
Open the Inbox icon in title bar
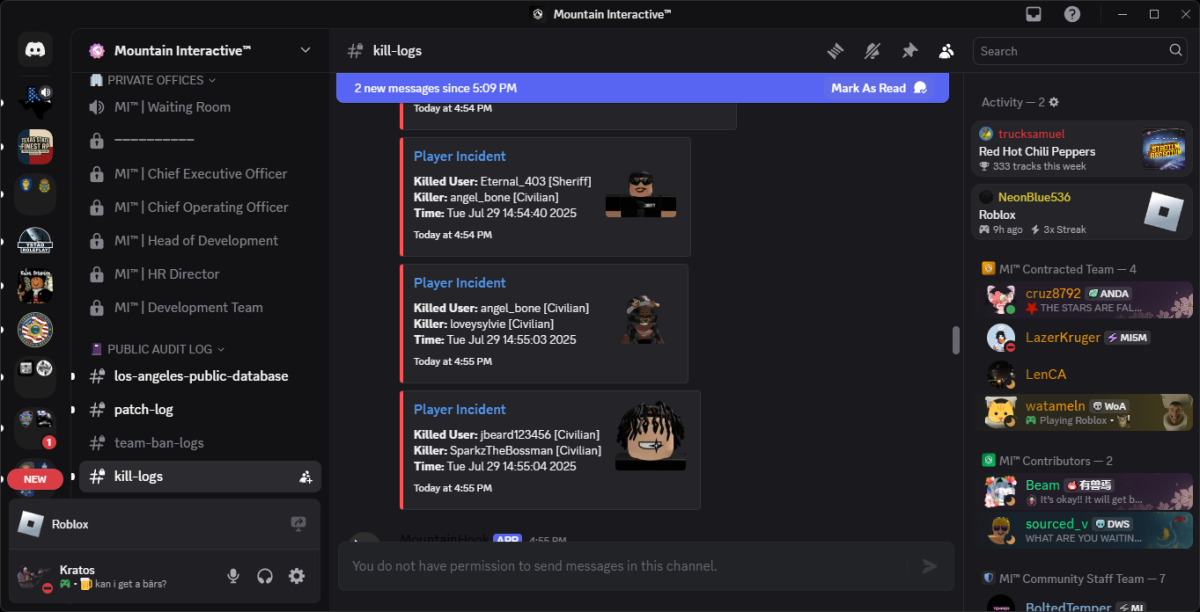click(x=1033, y=14)
